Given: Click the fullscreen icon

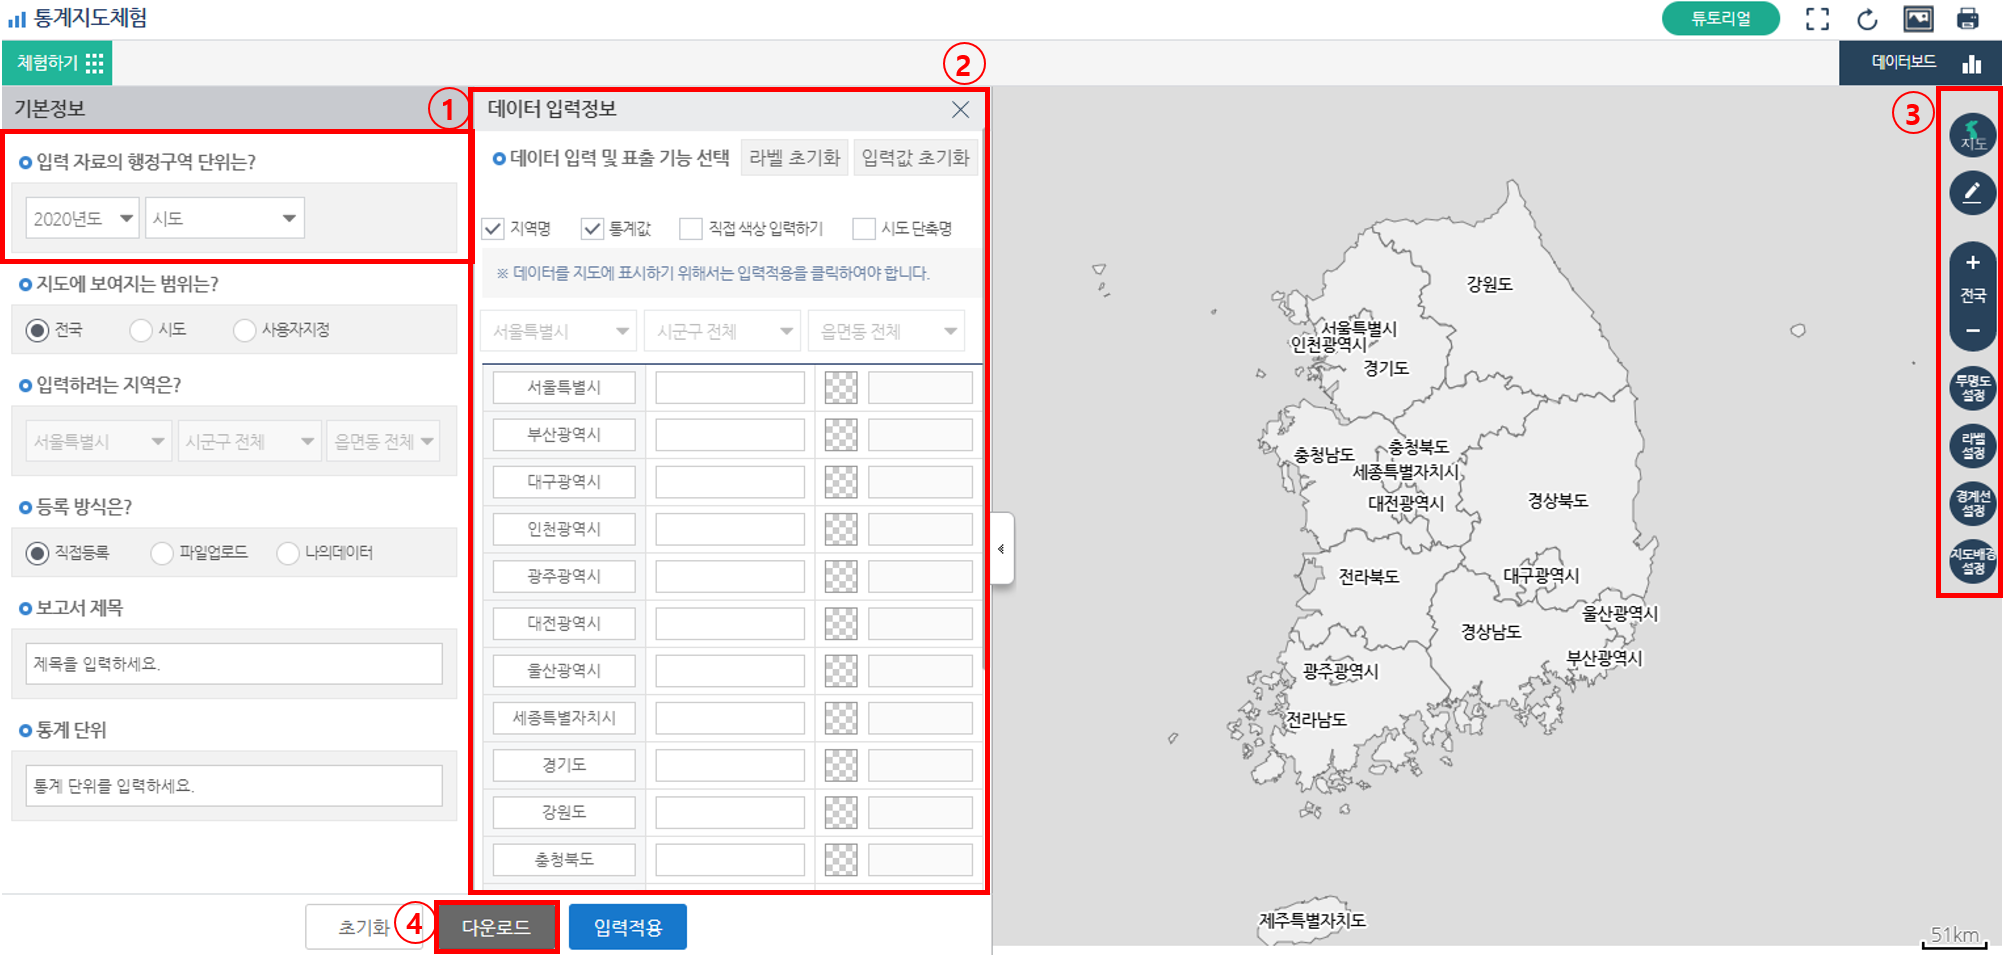Looking at the screenshot, I should 1816,18.
